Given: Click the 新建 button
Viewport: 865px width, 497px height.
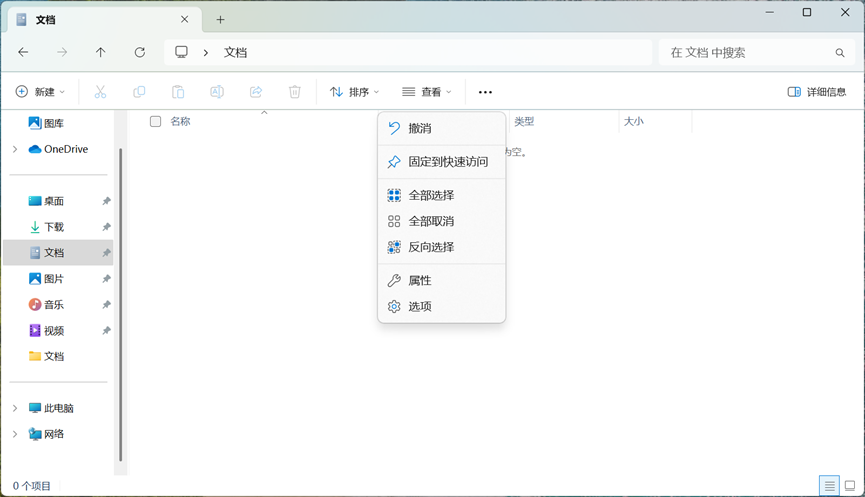Looking at the screenshot, I should click(40, 92).
